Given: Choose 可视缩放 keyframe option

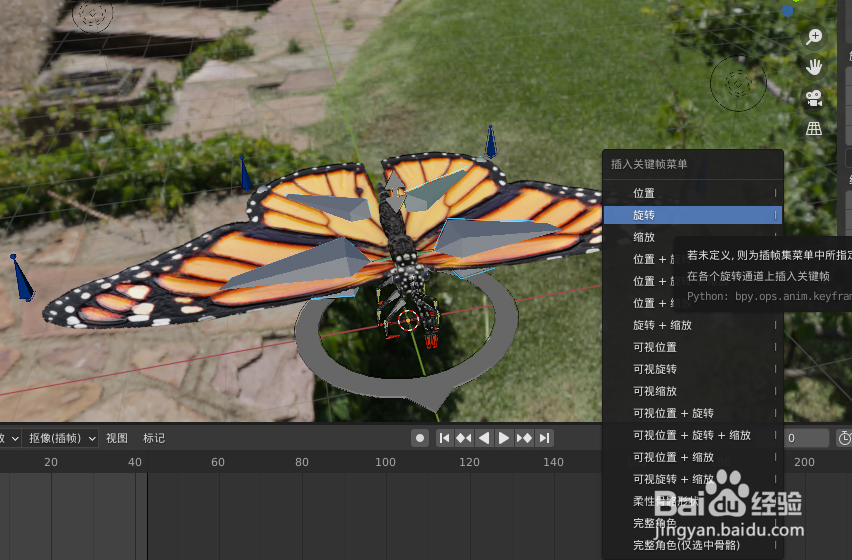Looking at the screenshot, I should [x=693, y=391].
